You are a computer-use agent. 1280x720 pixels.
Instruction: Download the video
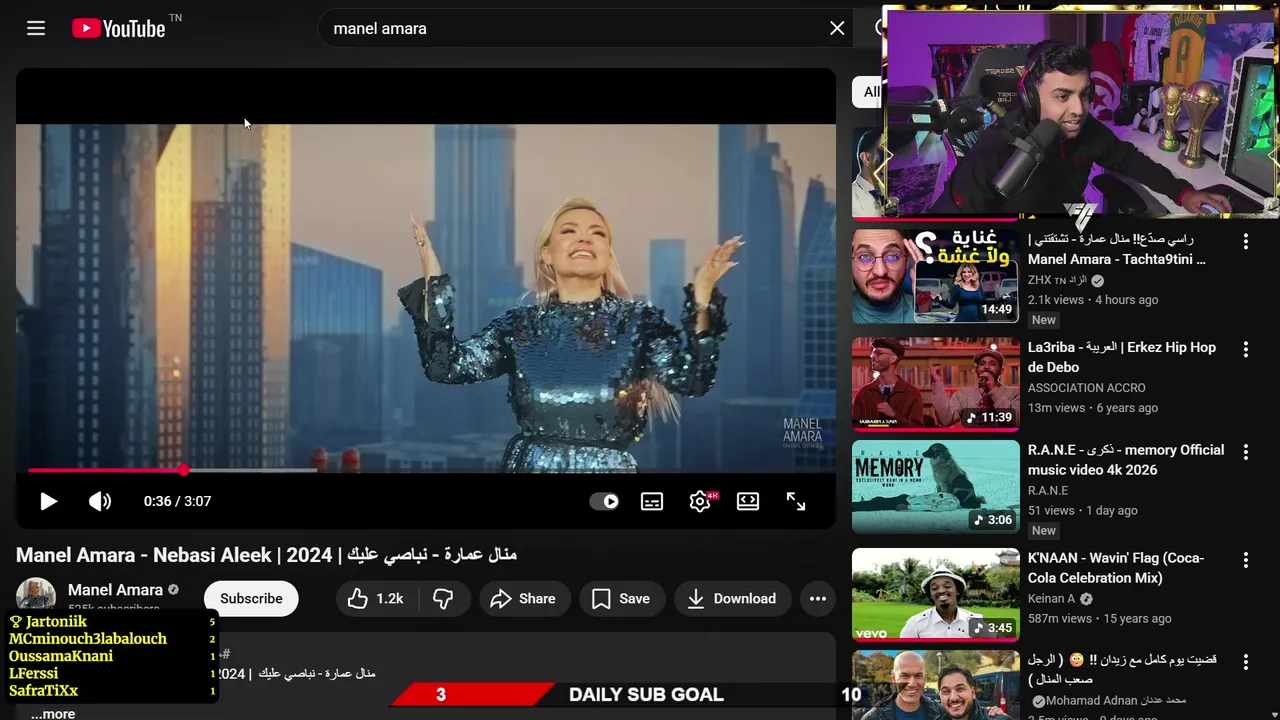tap(733, 598)
